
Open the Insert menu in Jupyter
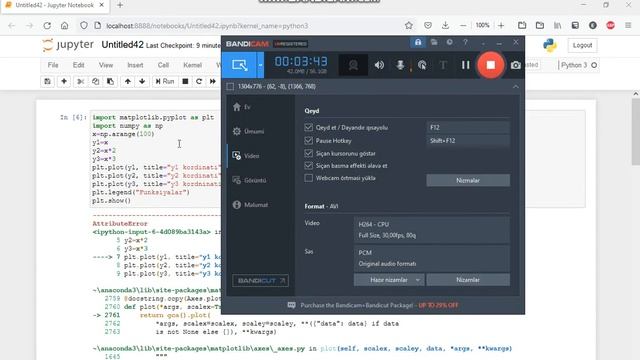(x=135, y=65)
